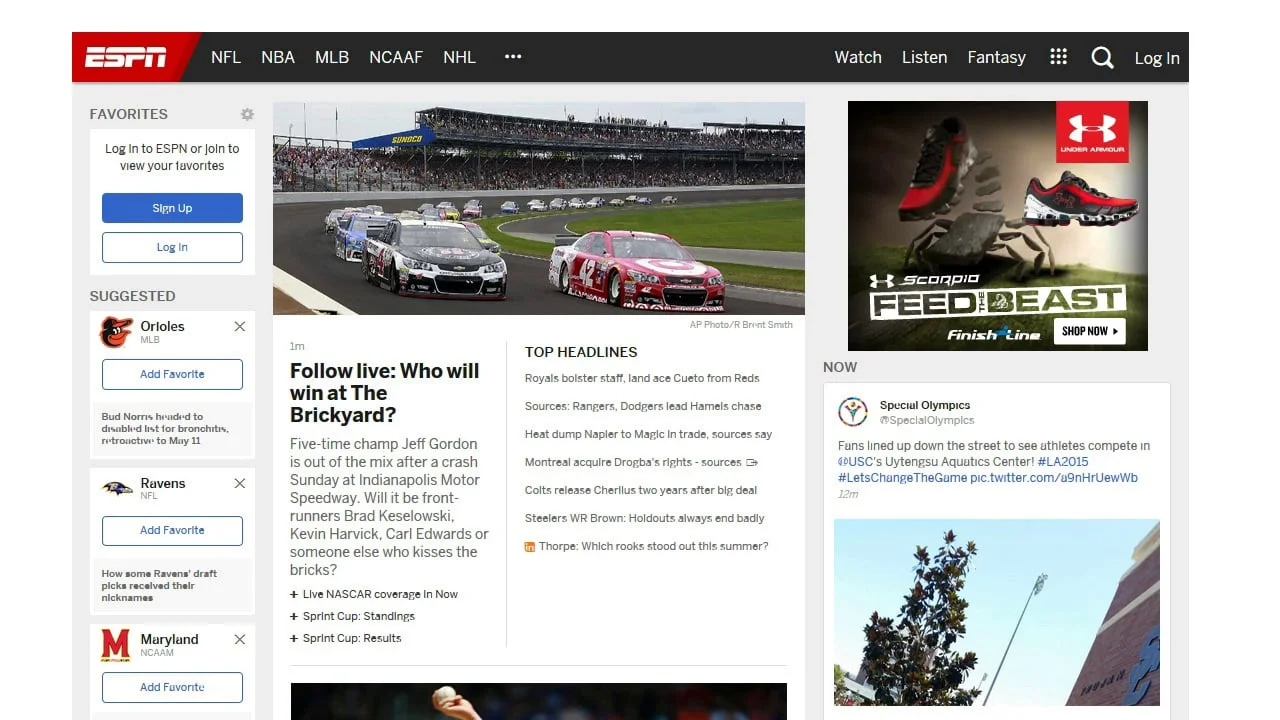Add Maryland as a favorite
This screenshot has width=1280, height=720.
[x=172, y=687]
